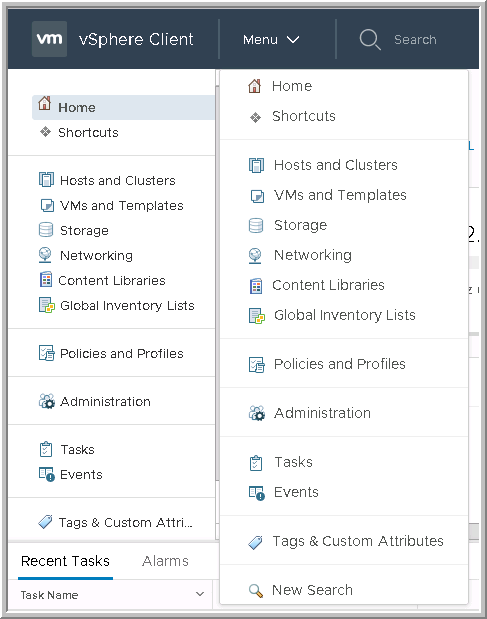Click Content Libraries icon in left sidebar
487x619 pixels.
point(46,279)
